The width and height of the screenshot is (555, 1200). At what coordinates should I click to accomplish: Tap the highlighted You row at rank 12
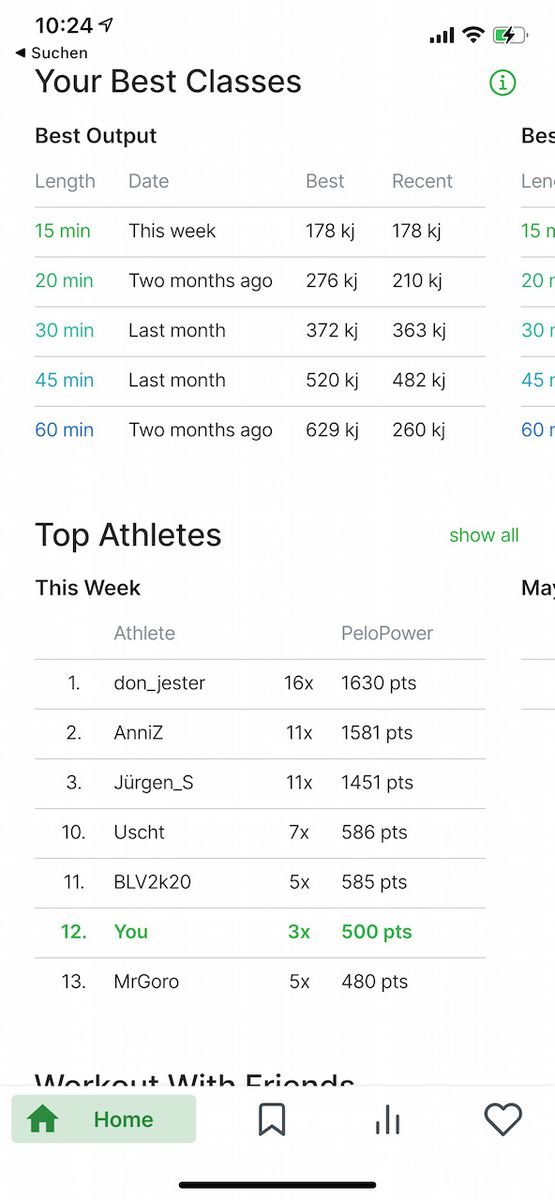click(260, 932)
